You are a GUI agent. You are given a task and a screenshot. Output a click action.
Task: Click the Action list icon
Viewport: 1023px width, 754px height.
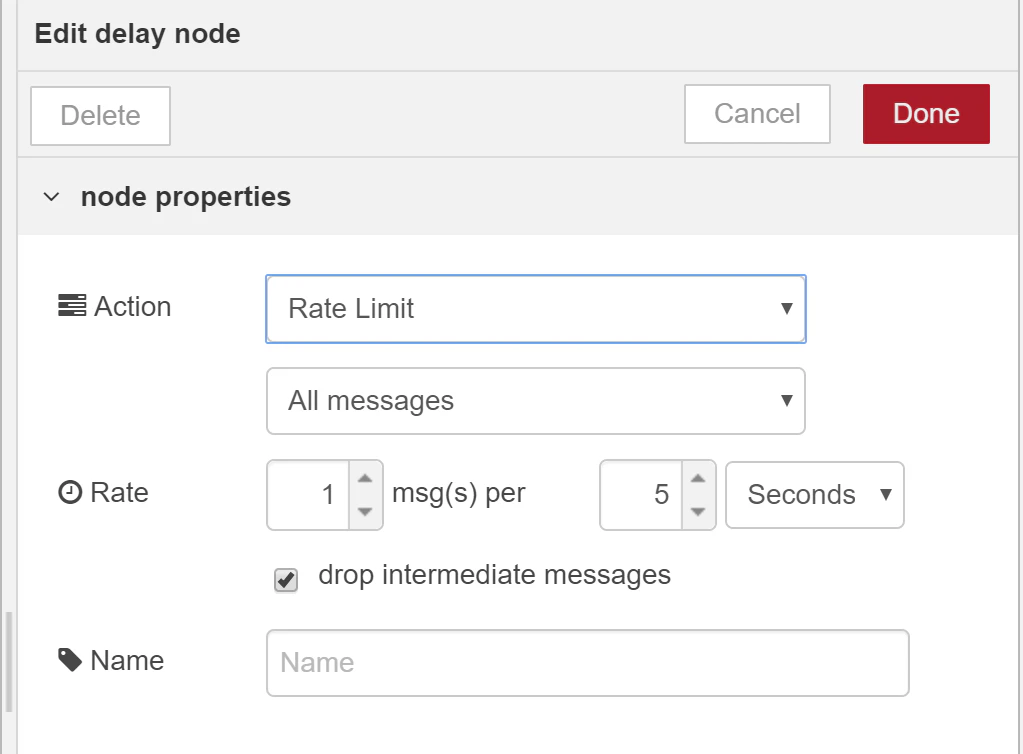click(x=72, y=305)
